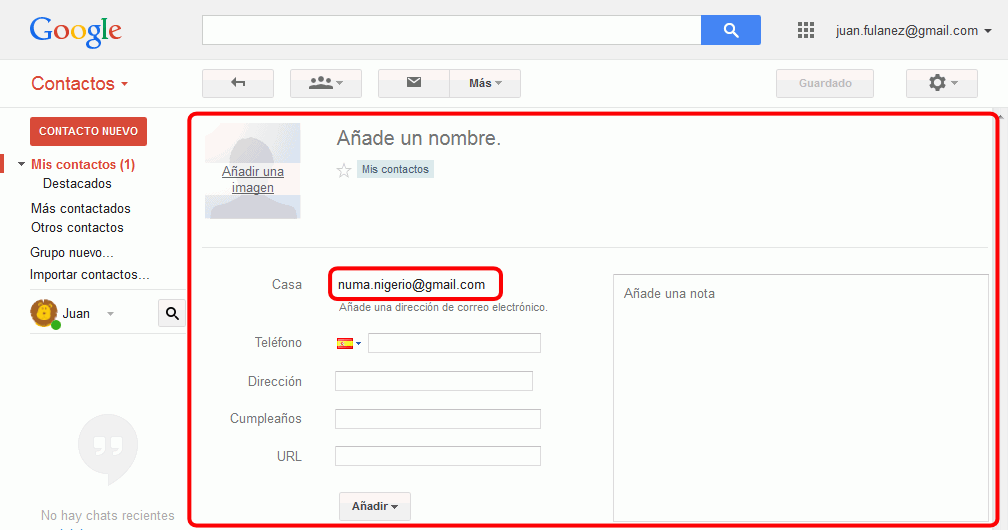1008x530 pixels.
Task: Click the Teléfono input field
Action: click(x=454, y=343)
